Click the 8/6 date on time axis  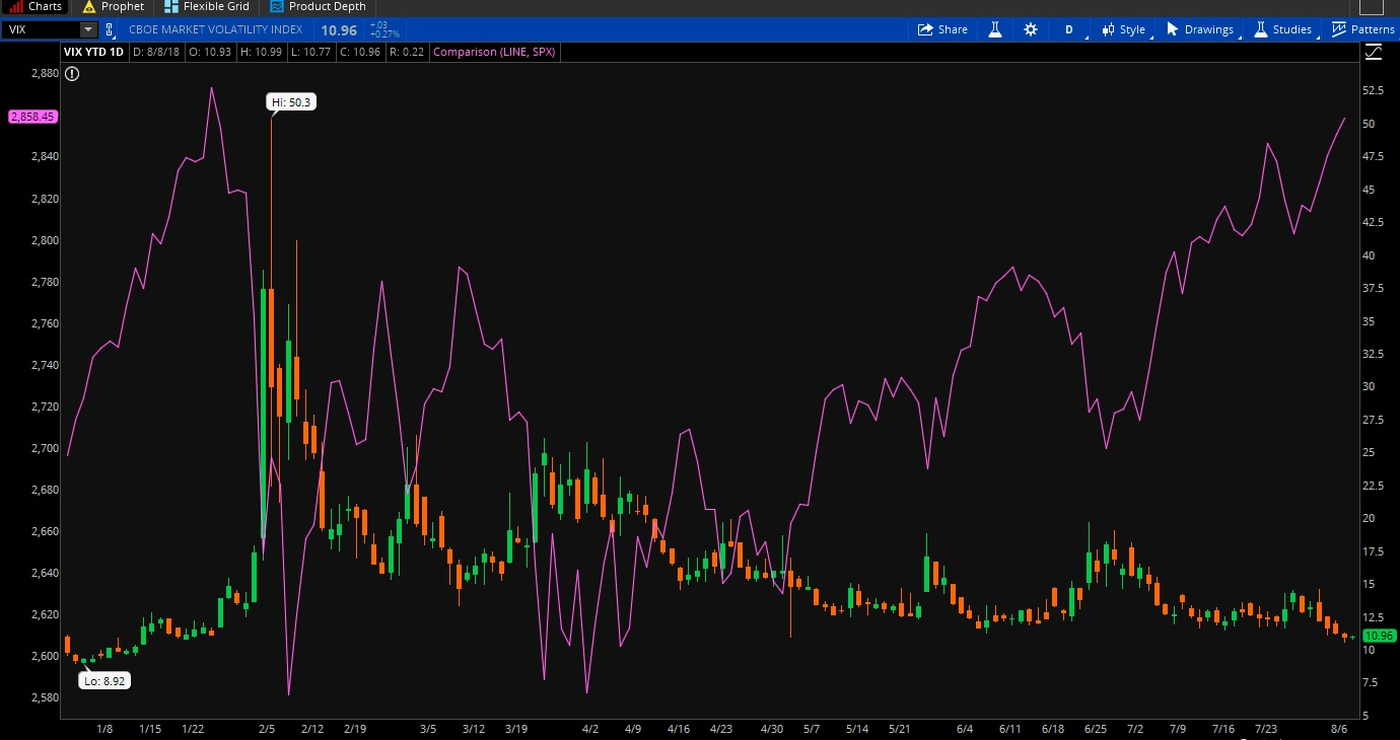tap(1339, 729)
